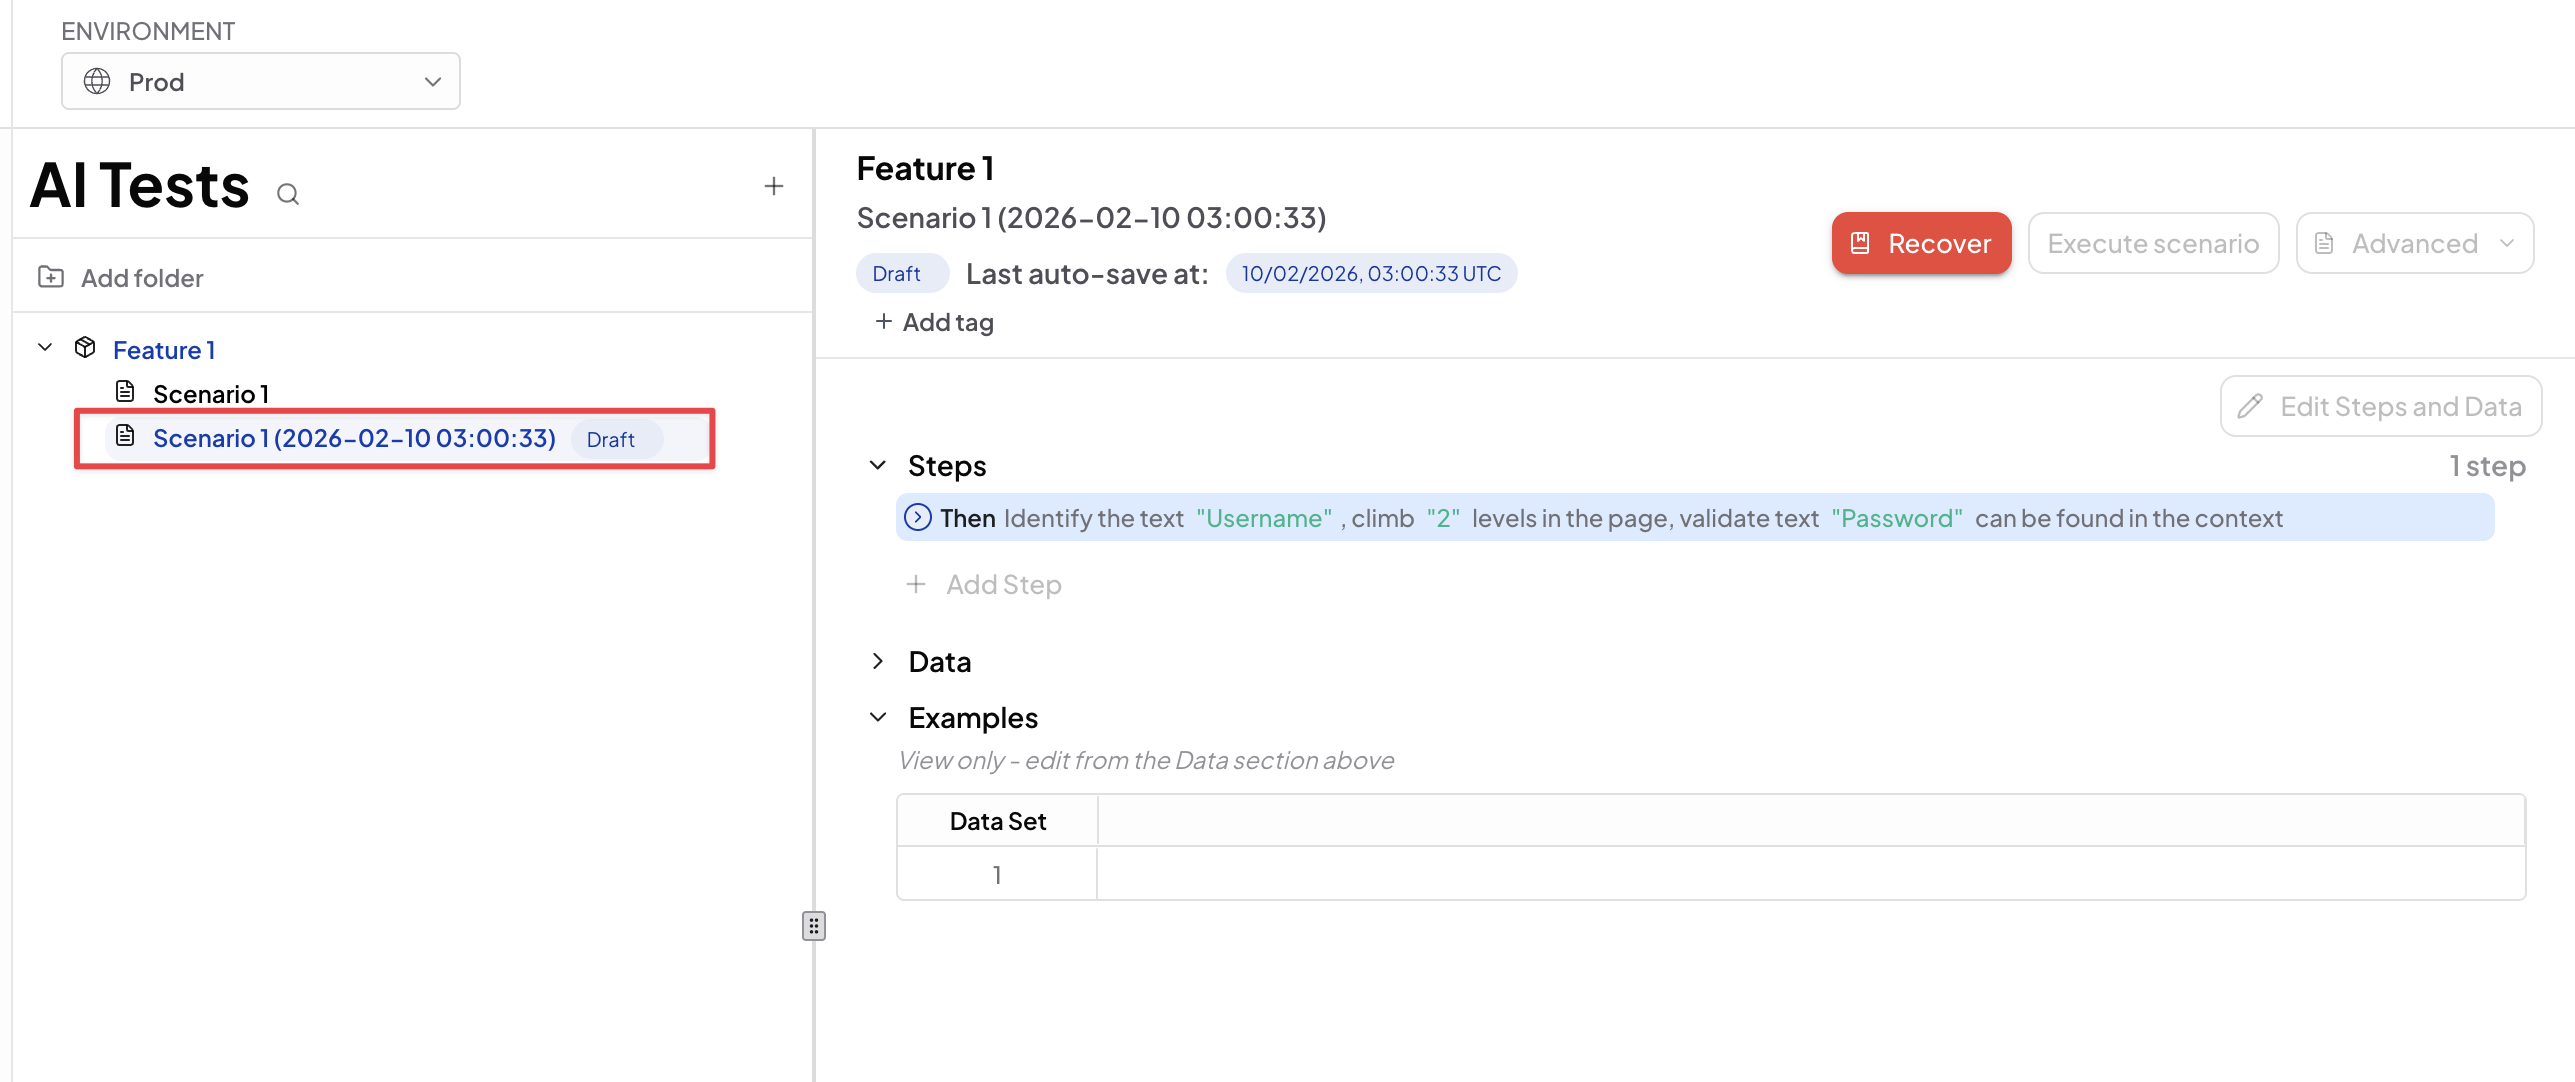Viewport: 2575px width, 1082px height.
Task: Select Scenario 1 in the tree
Action: click(211, 394)
